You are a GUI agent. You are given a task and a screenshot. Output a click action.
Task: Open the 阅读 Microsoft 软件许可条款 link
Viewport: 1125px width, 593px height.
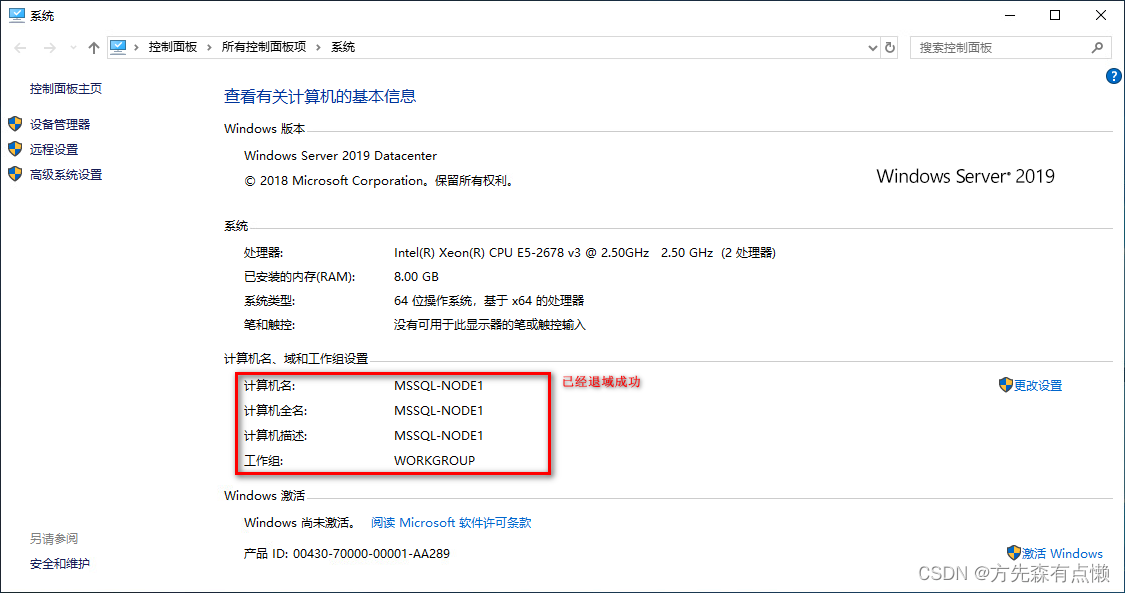pyautogui.click(x=451, y=523)
